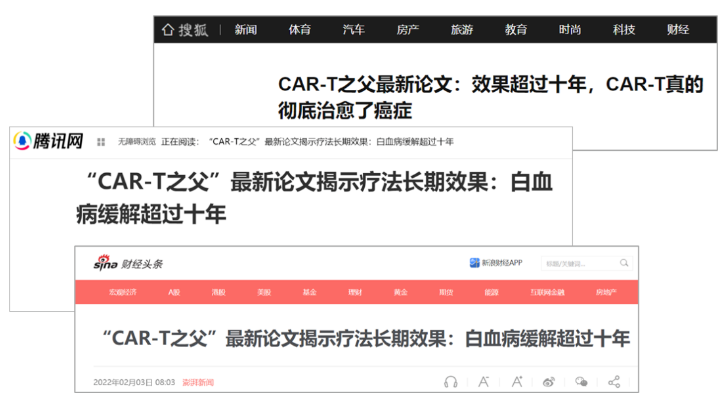Select 科技 in Sohu navigation bar

624,30
